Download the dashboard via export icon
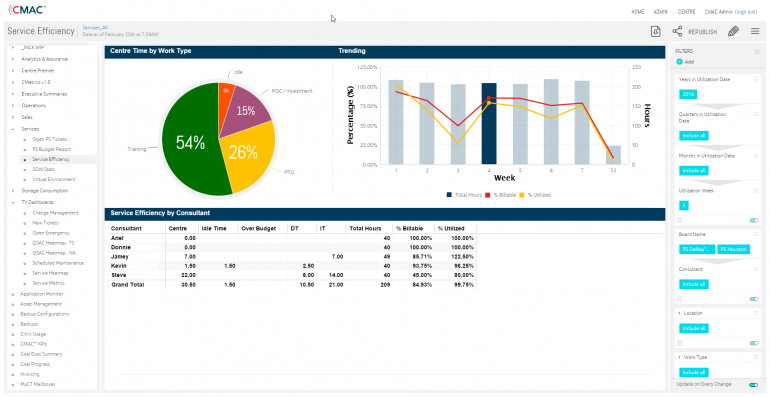This screenshot has width=770, height=397. point(656,31)
